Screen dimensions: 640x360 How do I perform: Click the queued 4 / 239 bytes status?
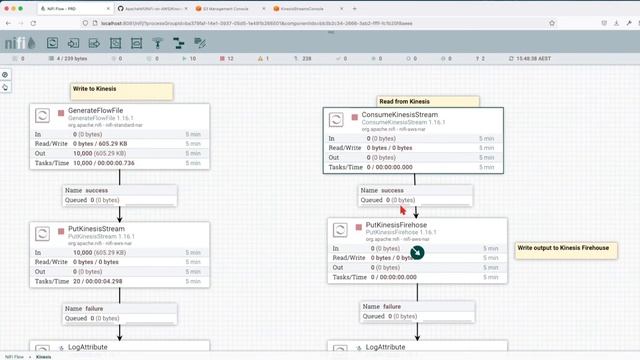coord(68,59)
